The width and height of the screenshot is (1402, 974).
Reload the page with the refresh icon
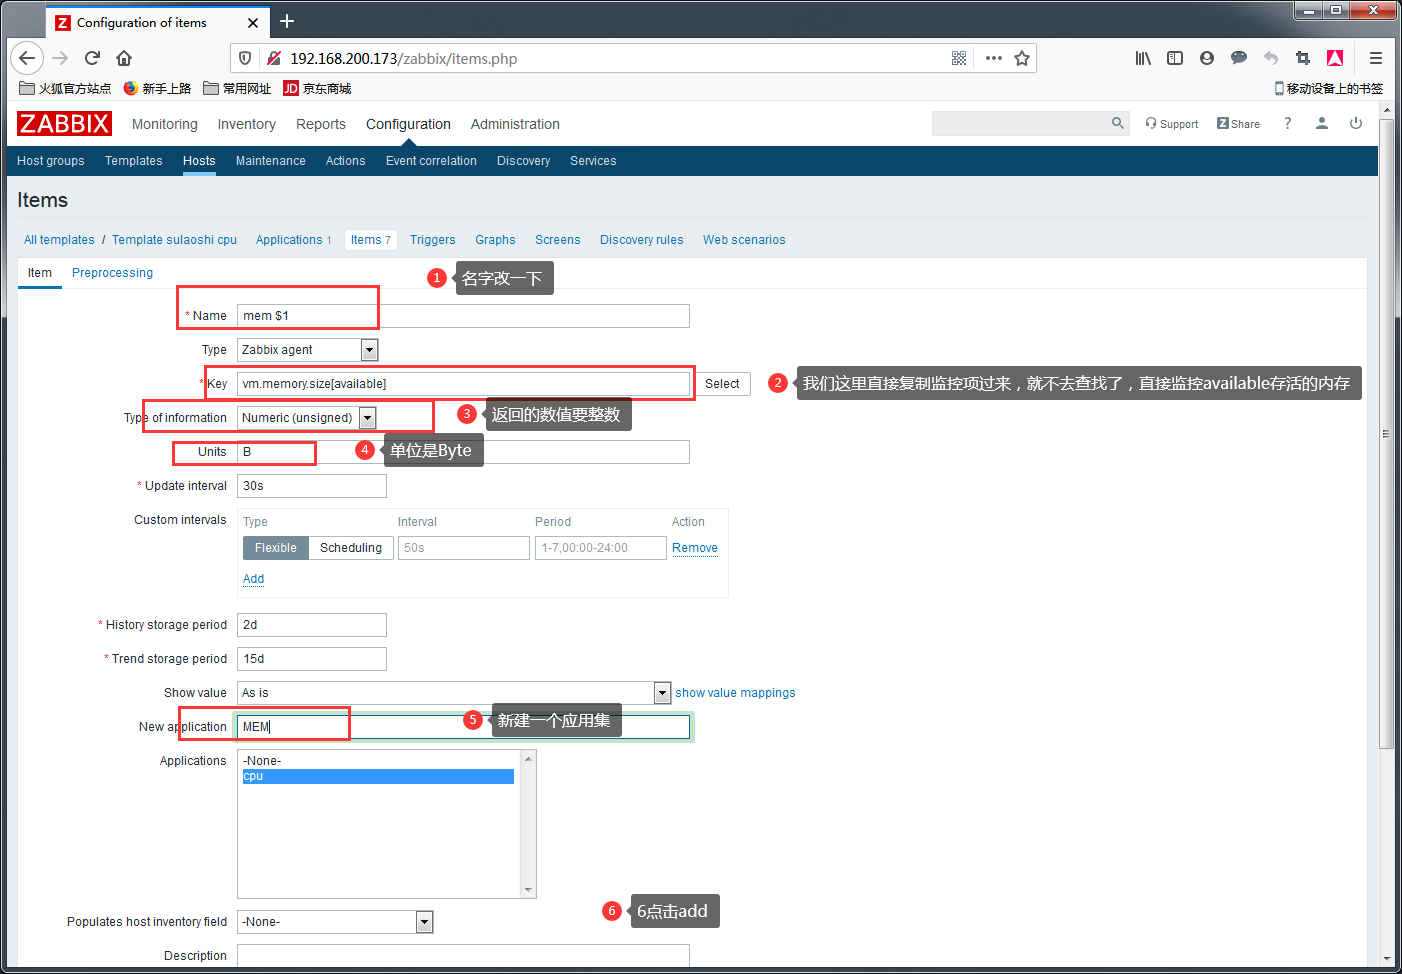(92, 58)
